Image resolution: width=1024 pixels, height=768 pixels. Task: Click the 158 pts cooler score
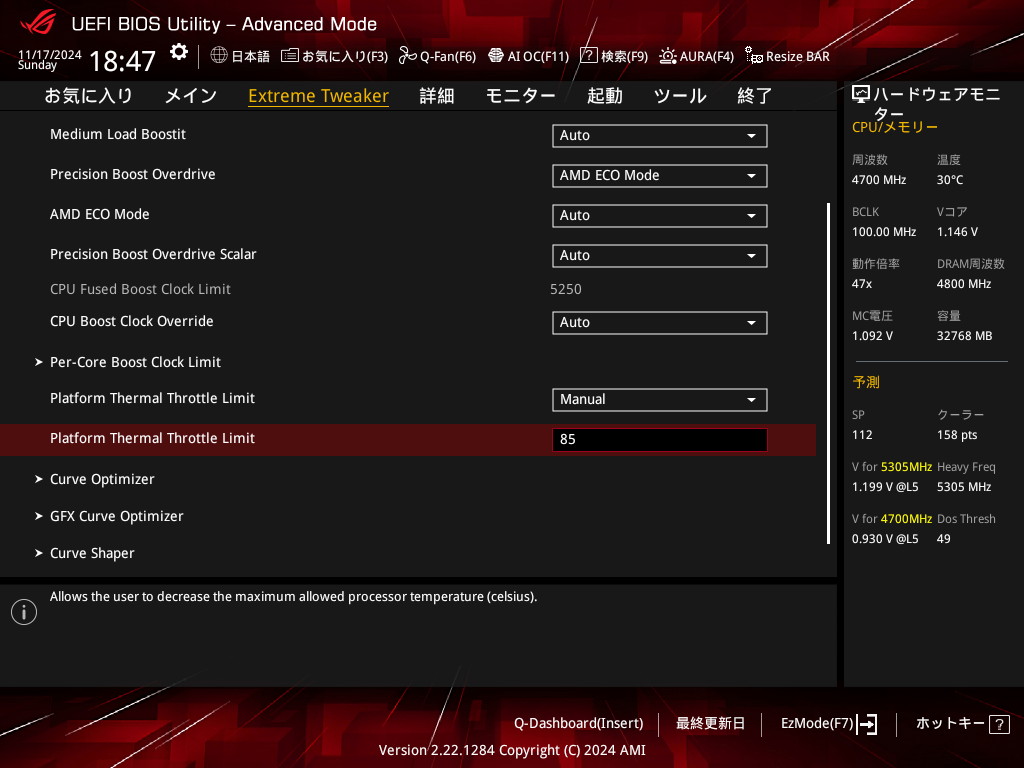click(x=957, y=435)
